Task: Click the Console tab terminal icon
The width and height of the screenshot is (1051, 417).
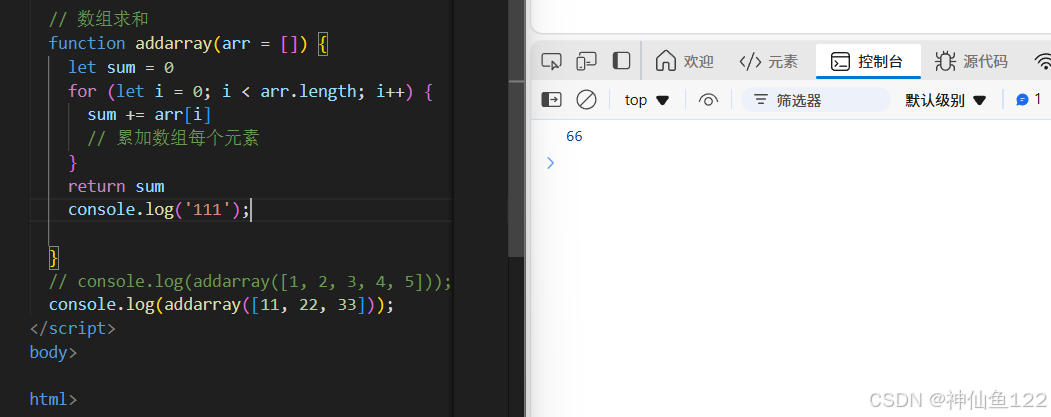Action: (x=840, y=62)
